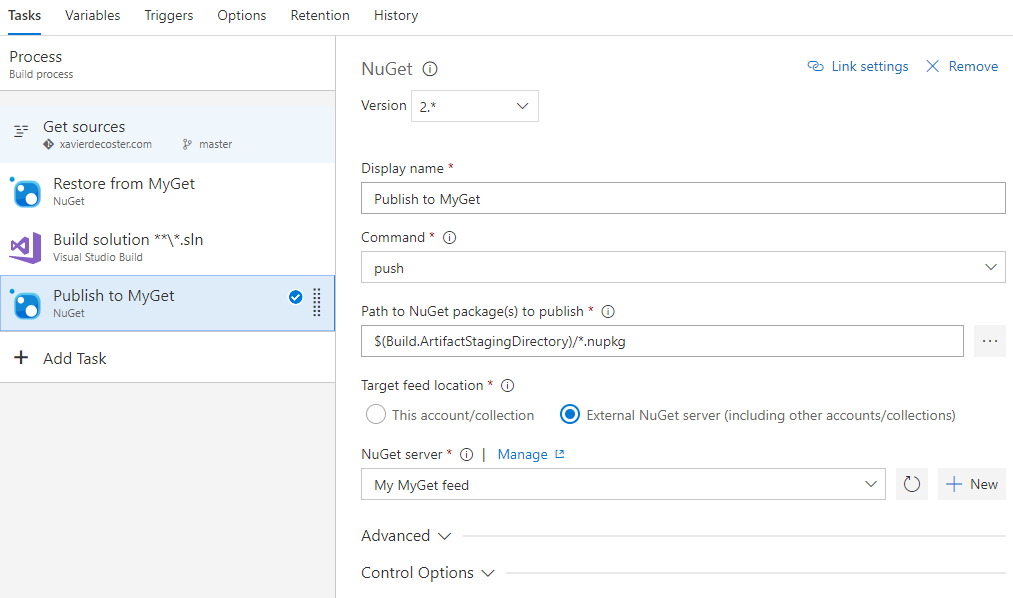The image size is (1013, 598).
Task: Click the Path to NuGet packages input
Action: click(x=662, y=341)
